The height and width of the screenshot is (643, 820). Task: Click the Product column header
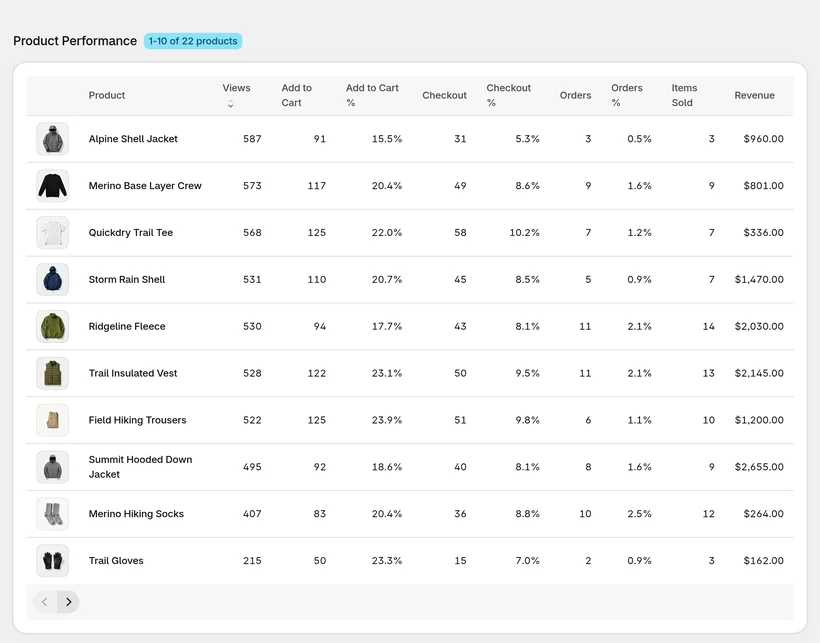point(107,95)
